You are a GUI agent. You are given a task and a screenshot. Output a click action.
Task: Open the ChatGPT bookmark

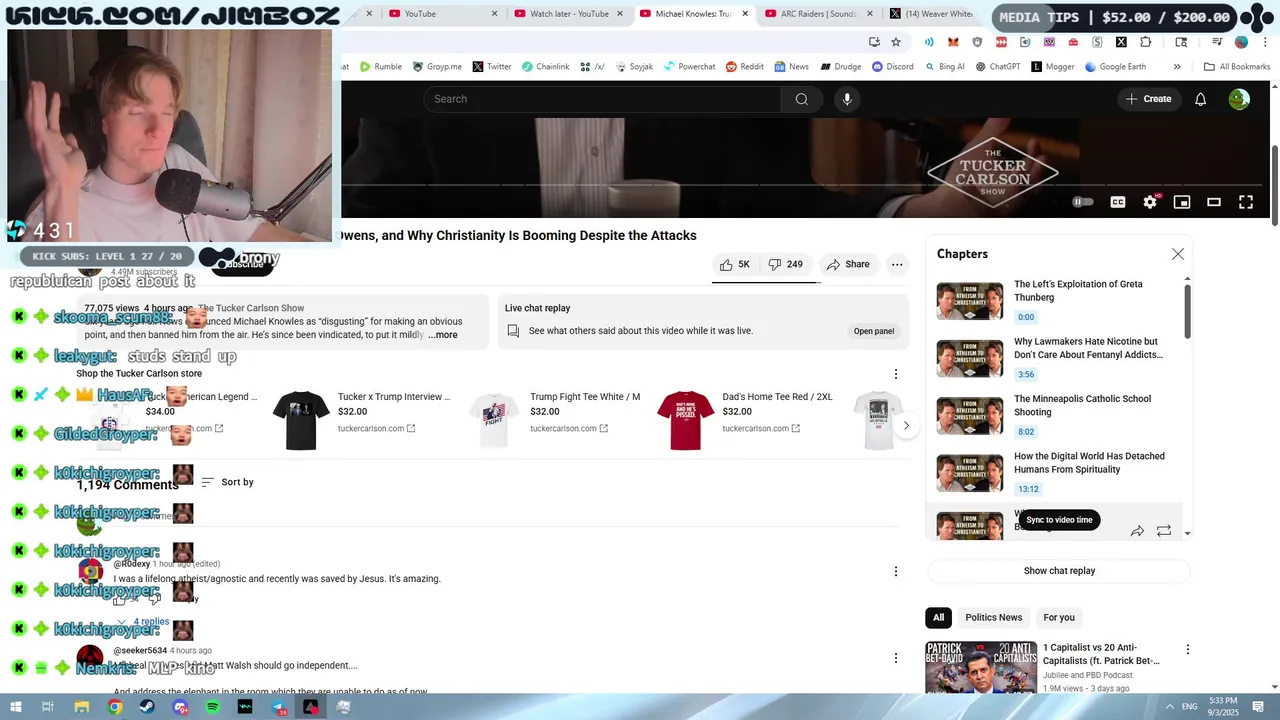click(x=997, y=67)
